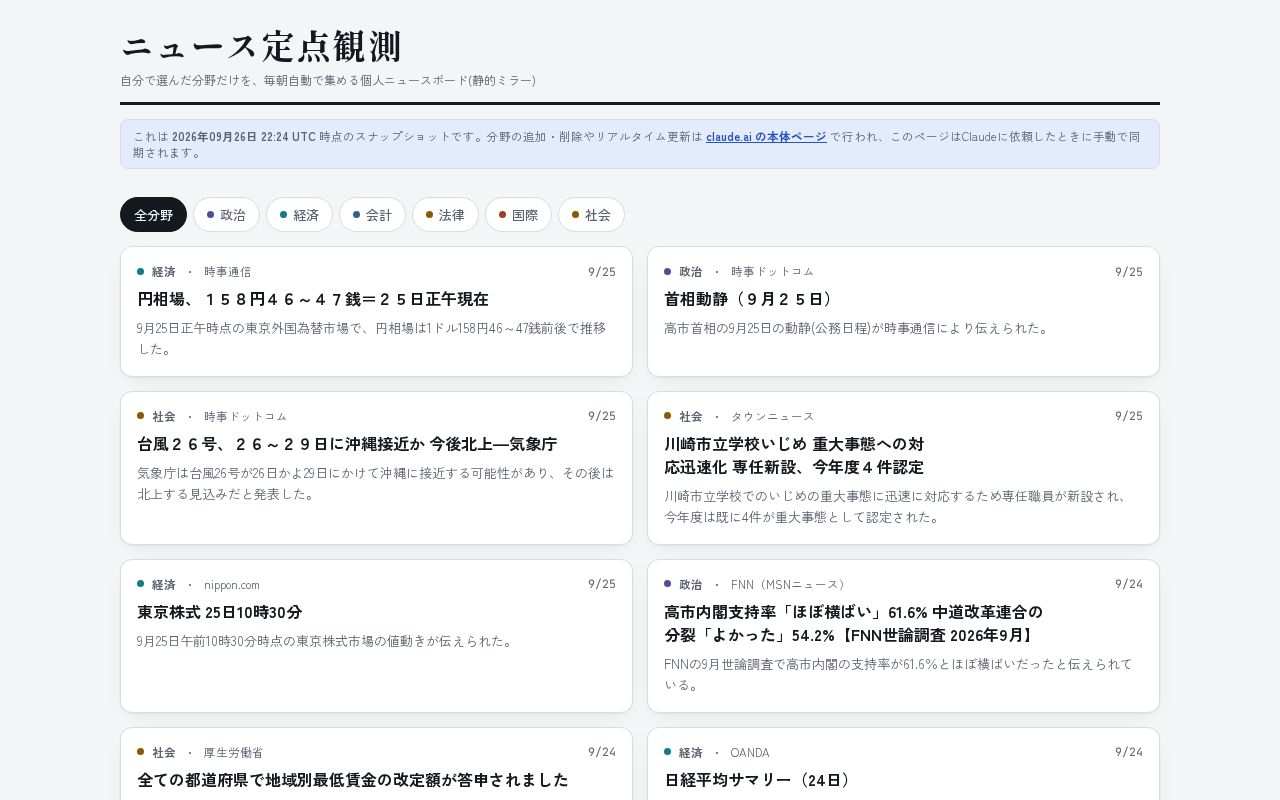
Task: Filter news by 経済 category
Action: coord(299,215)
